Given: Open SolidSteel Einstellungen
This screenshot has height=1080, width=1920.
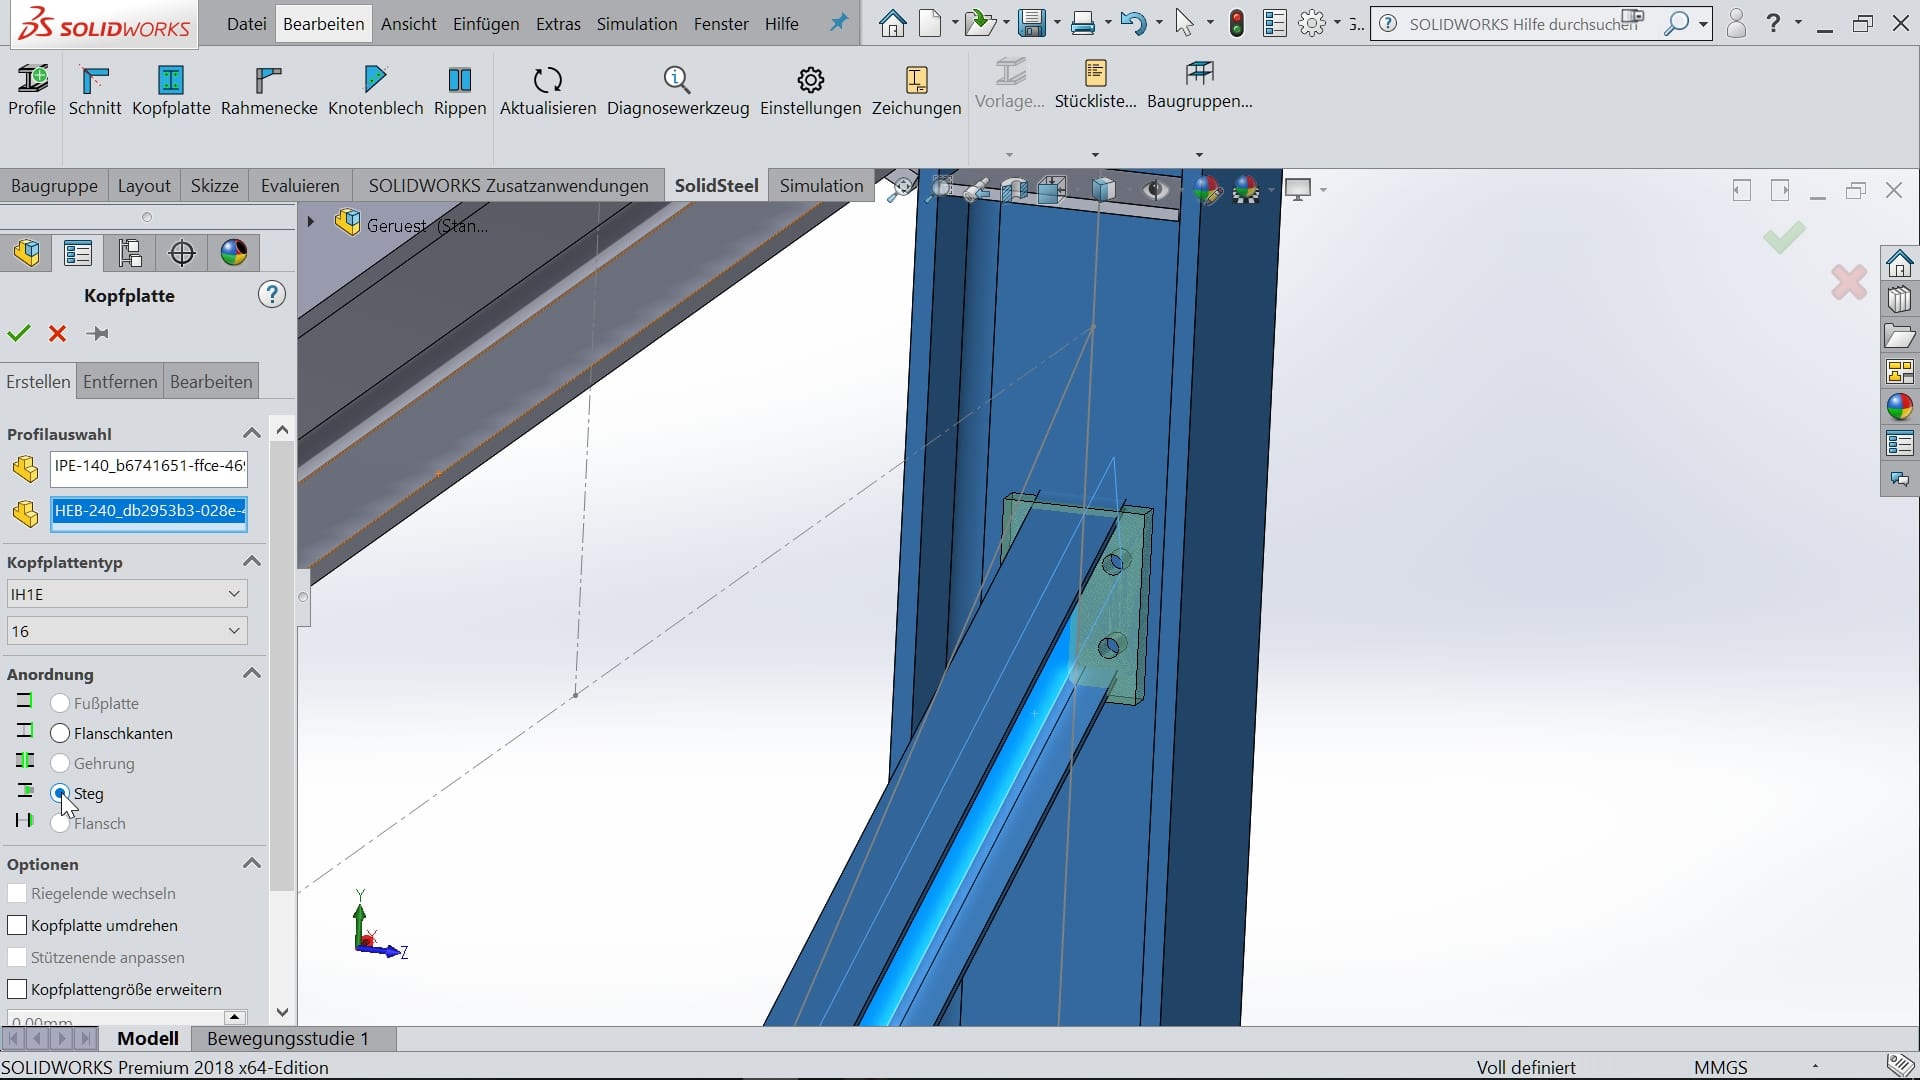Looking at the screenshot, I should pos(810,90).
